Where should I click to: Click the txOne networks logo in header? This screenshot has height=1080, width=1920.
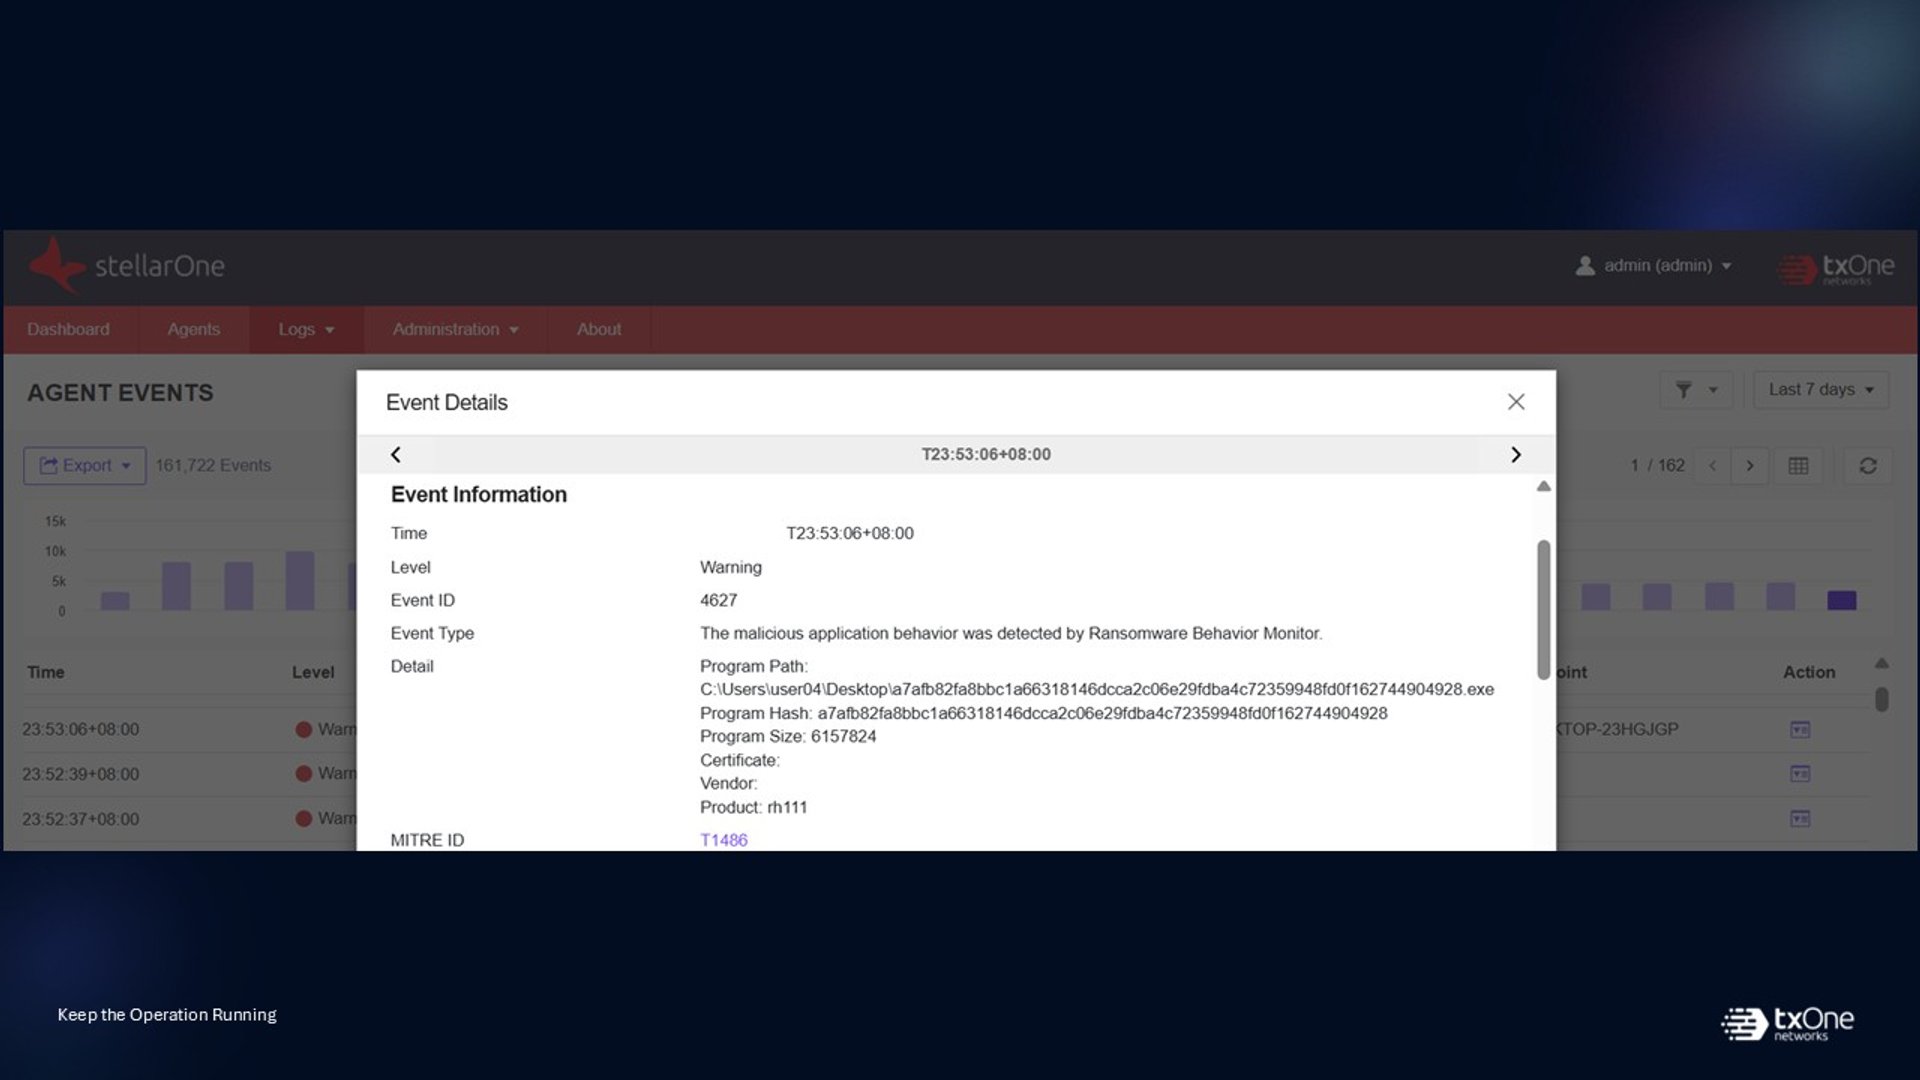[1835, 268]
